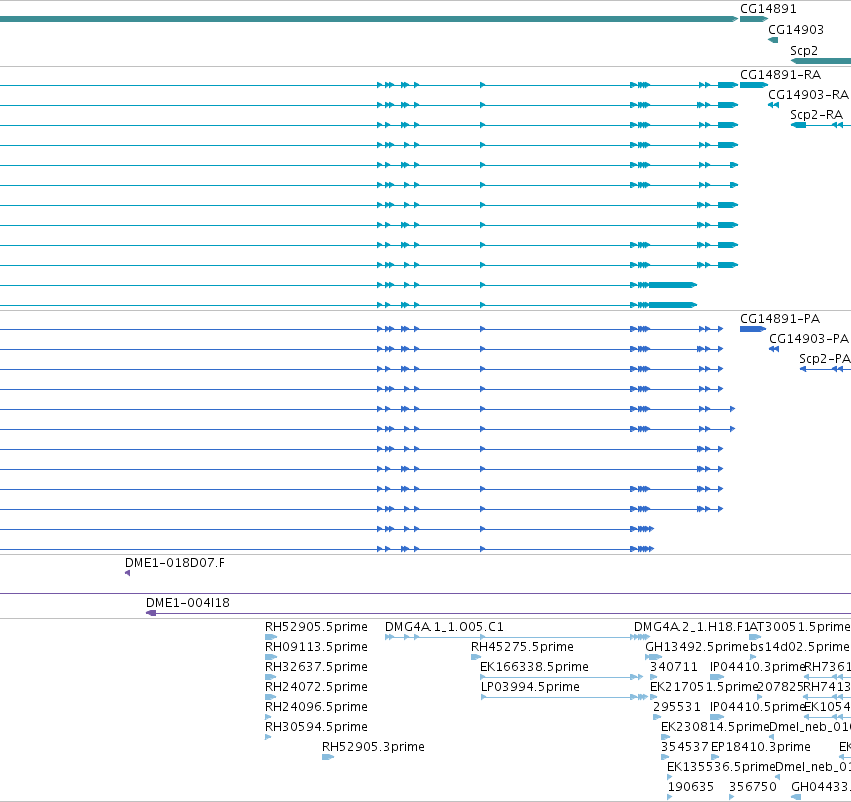Open the RH52905.5prime EST label

[316, 627]
